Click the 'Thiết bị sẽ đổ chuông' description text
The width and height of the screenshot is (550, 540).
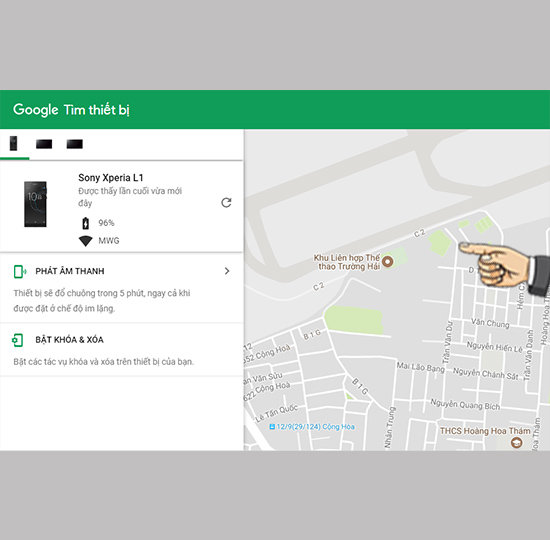pyautogui.click(x=102, y=301)
